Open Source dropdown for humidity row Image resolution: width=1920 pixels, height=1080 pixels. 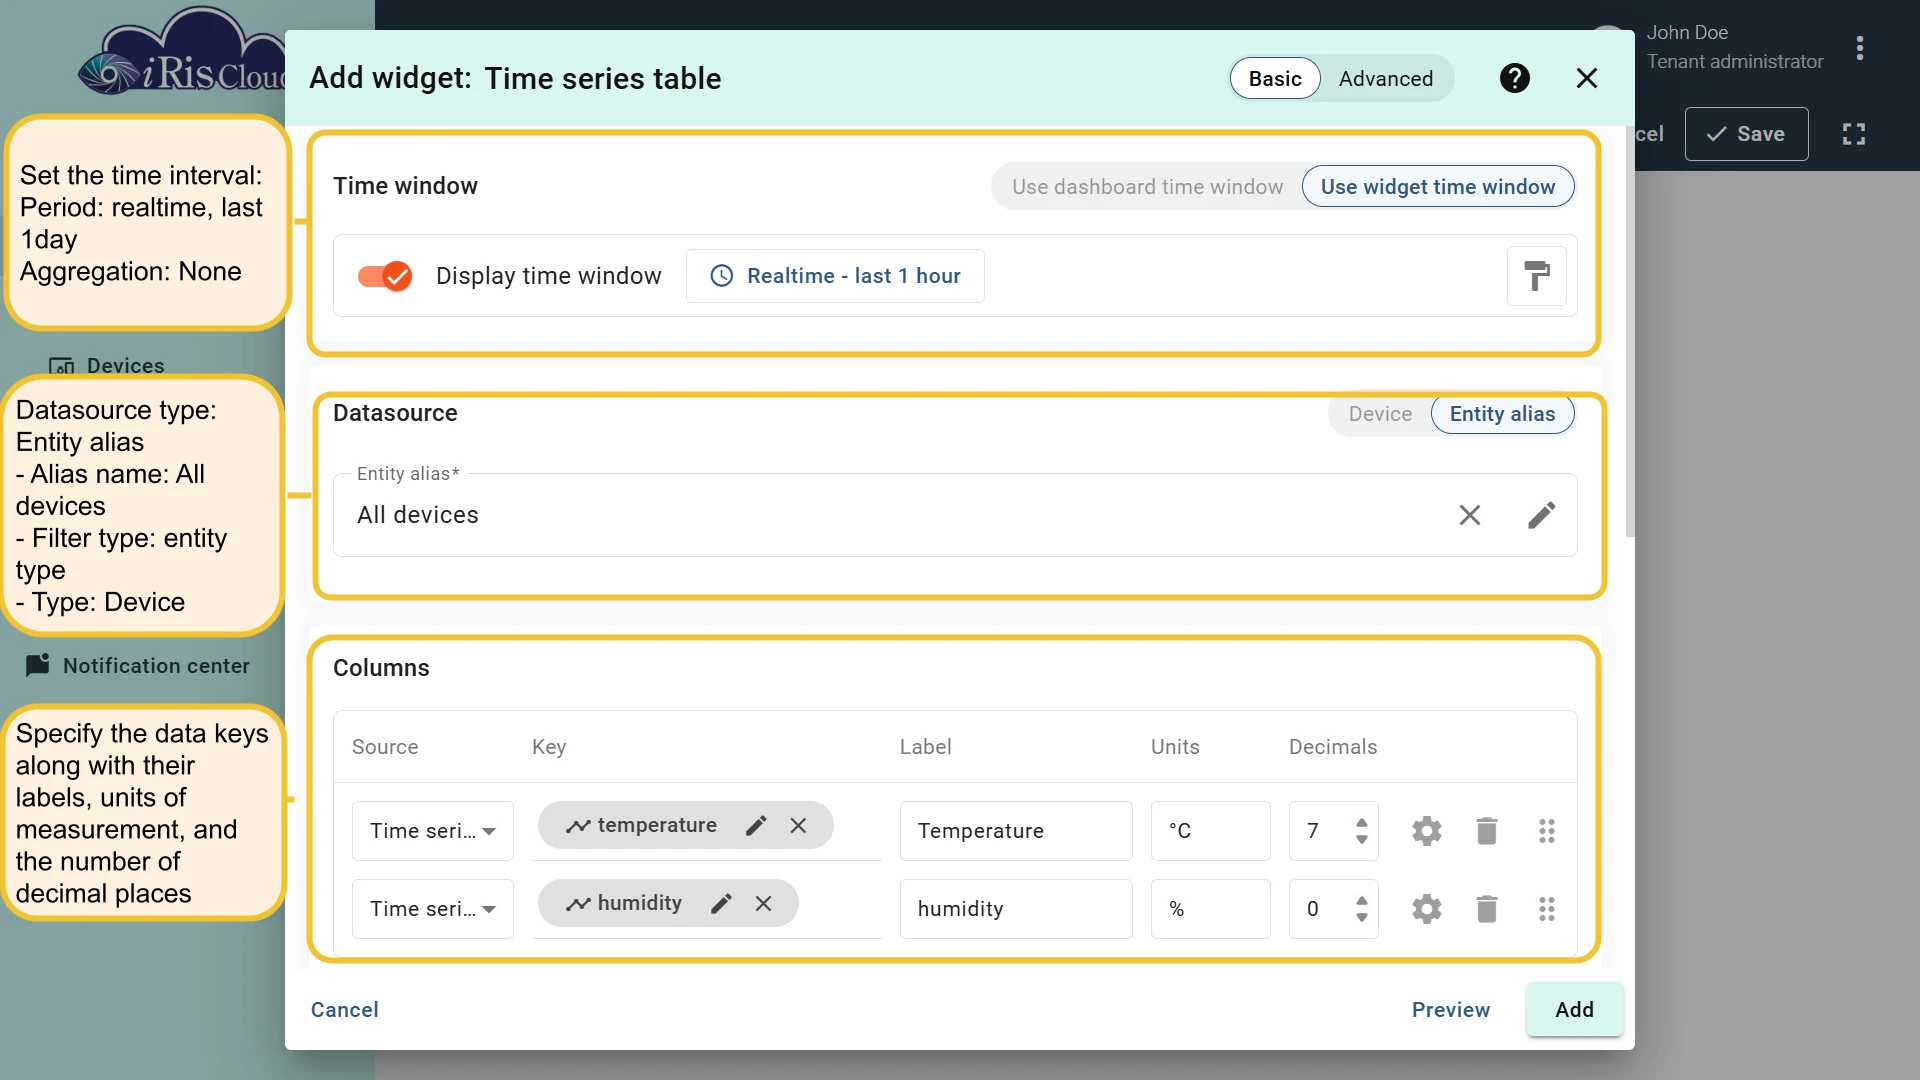coord(433,909)
